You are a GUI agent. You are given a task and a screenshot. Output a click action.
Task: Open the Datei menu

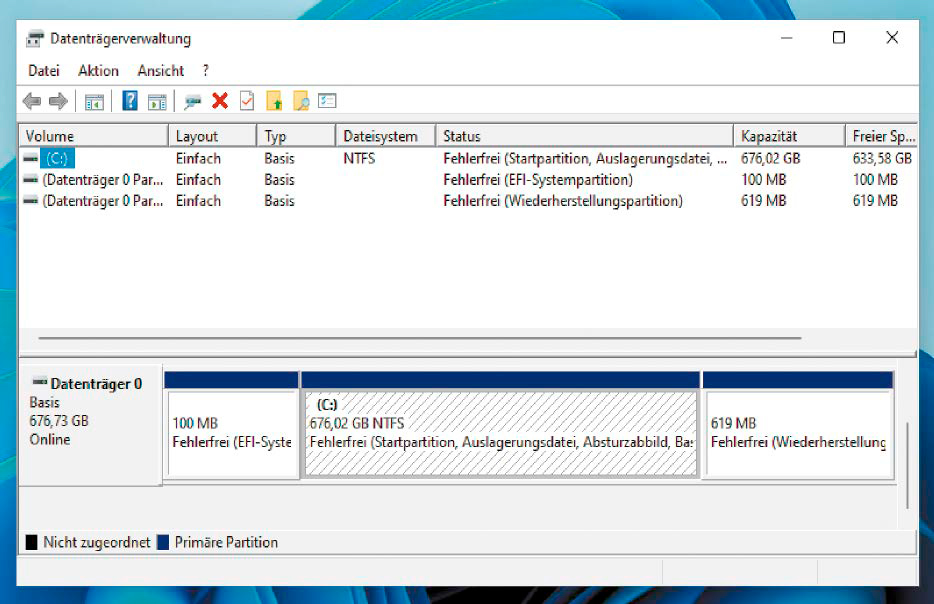[x=44, y=71]
